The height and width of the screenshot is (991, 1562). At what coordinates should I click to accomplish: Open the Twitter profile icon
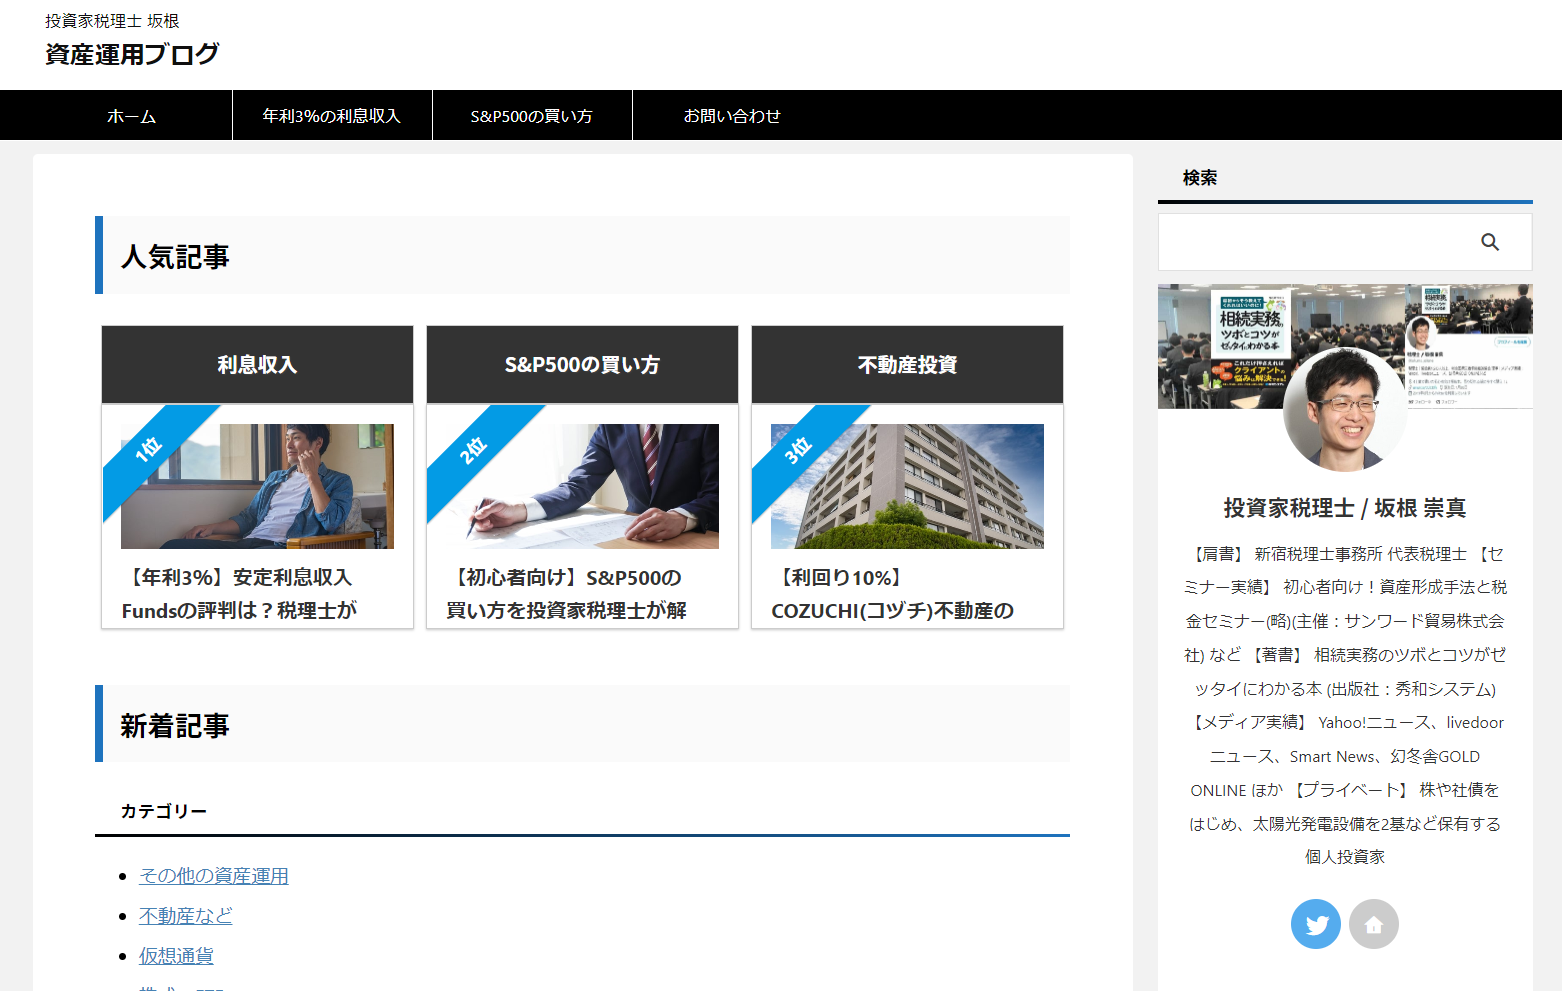point(1316,924)
